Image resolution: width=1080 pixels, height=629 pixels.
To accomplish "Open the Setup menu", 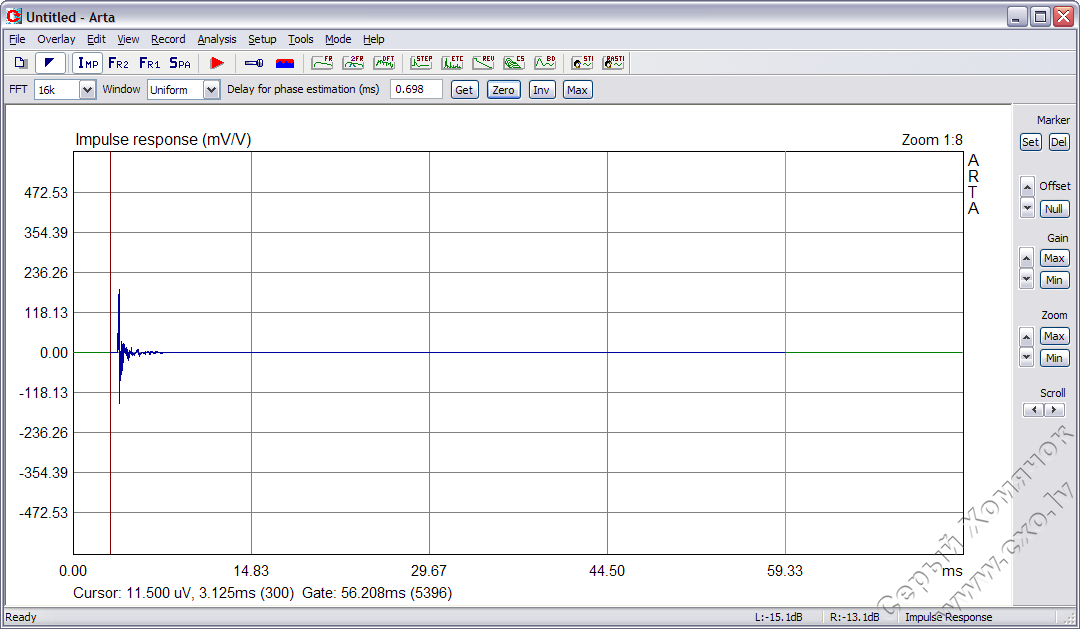I will (x=262, y=39).
